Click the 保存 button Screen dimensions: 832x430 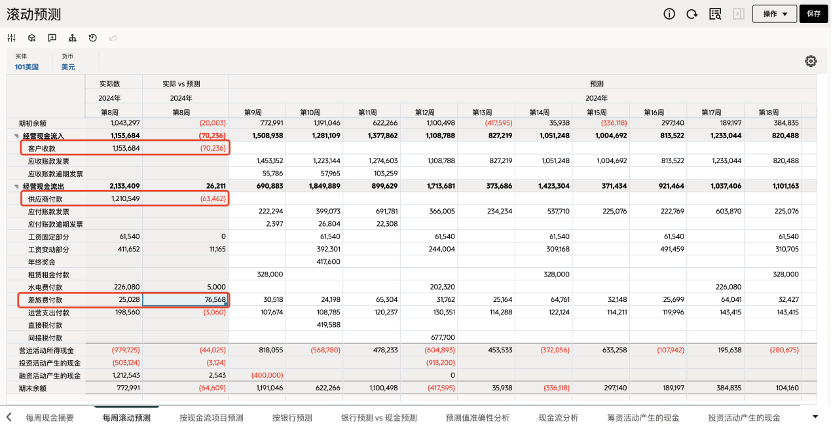pyautogui.click(x=814, y=14)
